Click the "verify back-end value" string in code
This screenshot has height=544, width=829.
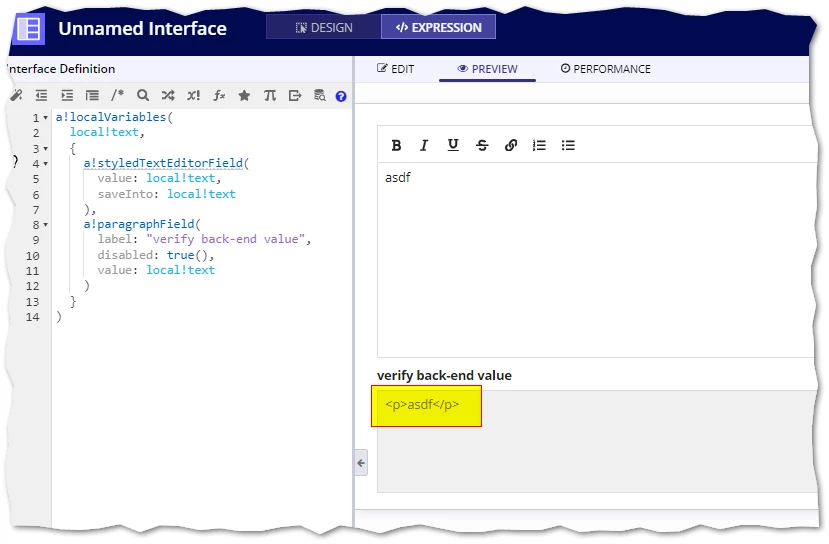pyautogui.click(x=225, y=239)
